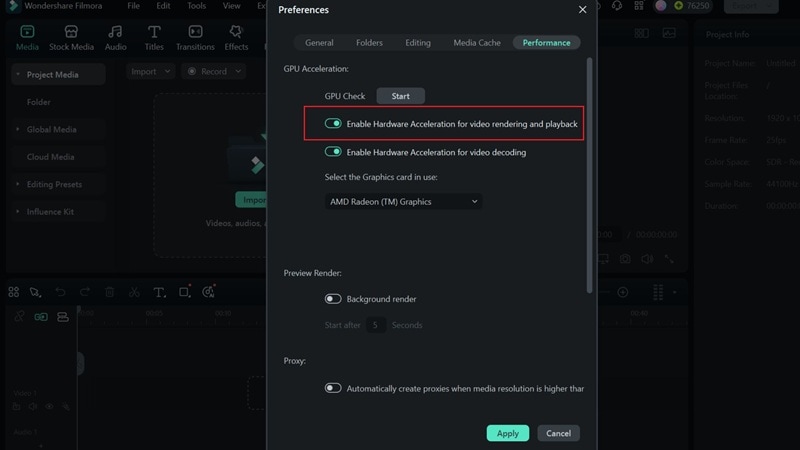Open the View menu
Screen dimensions: 800x450
(x=231, y=6)
